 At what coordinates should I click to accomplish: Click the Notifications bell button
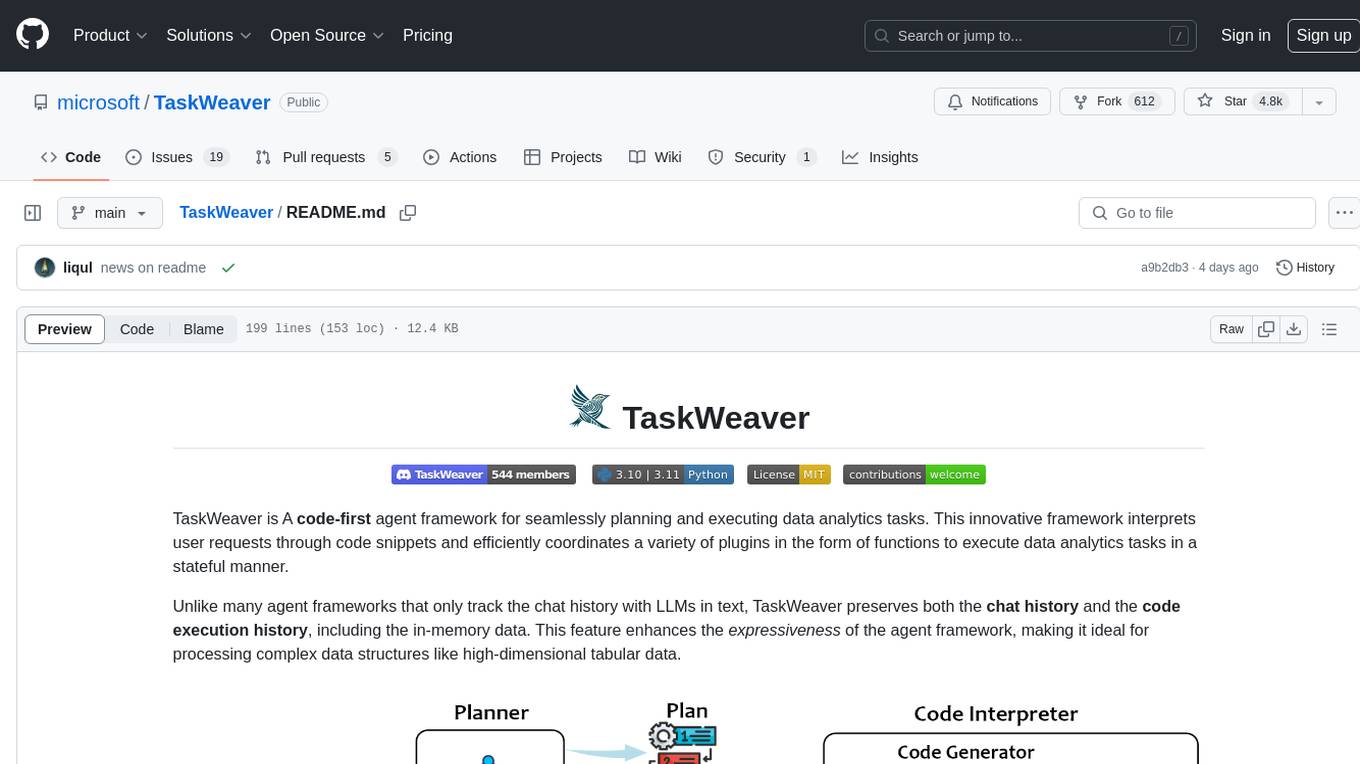pos(993,102)
